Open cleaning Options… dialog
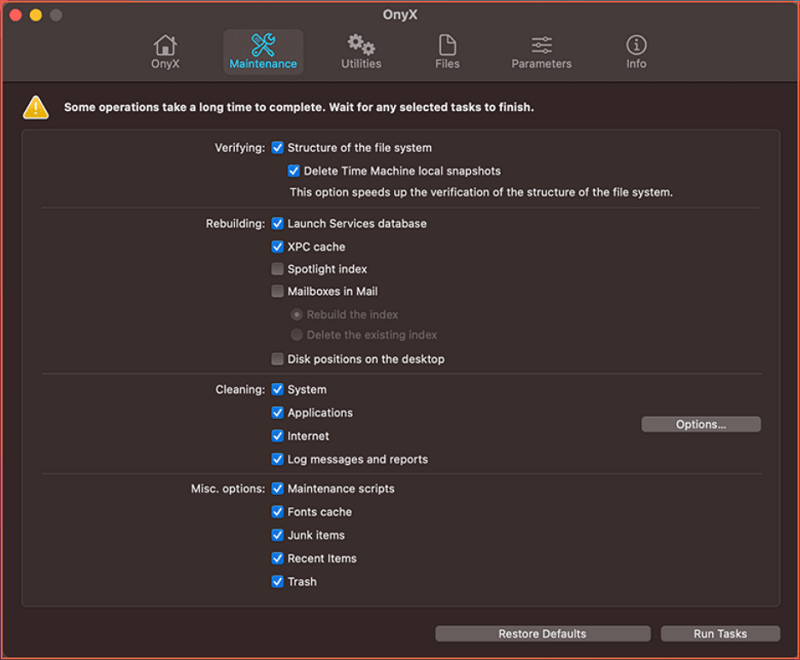800x660 pixels. tap(701, 424)
